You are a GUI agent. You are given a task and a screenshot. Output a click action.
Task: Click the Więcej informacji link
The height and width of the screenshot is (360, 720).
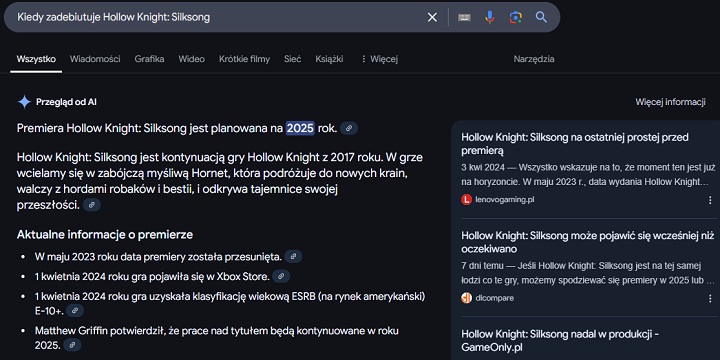point(670,102)
